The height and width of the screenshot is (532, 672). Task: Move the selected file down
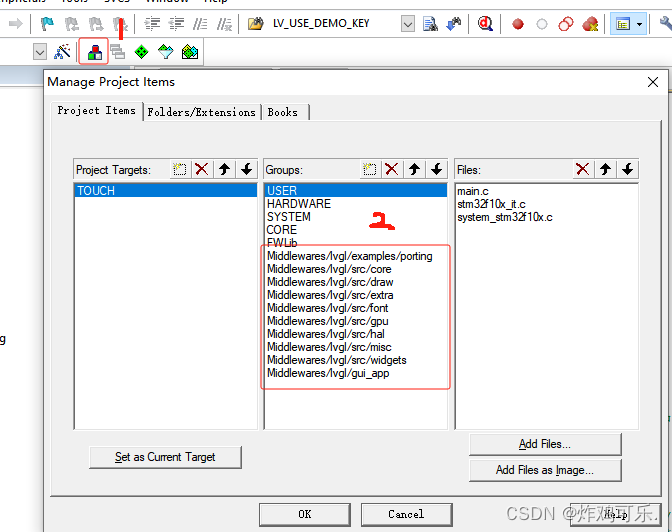627,169
